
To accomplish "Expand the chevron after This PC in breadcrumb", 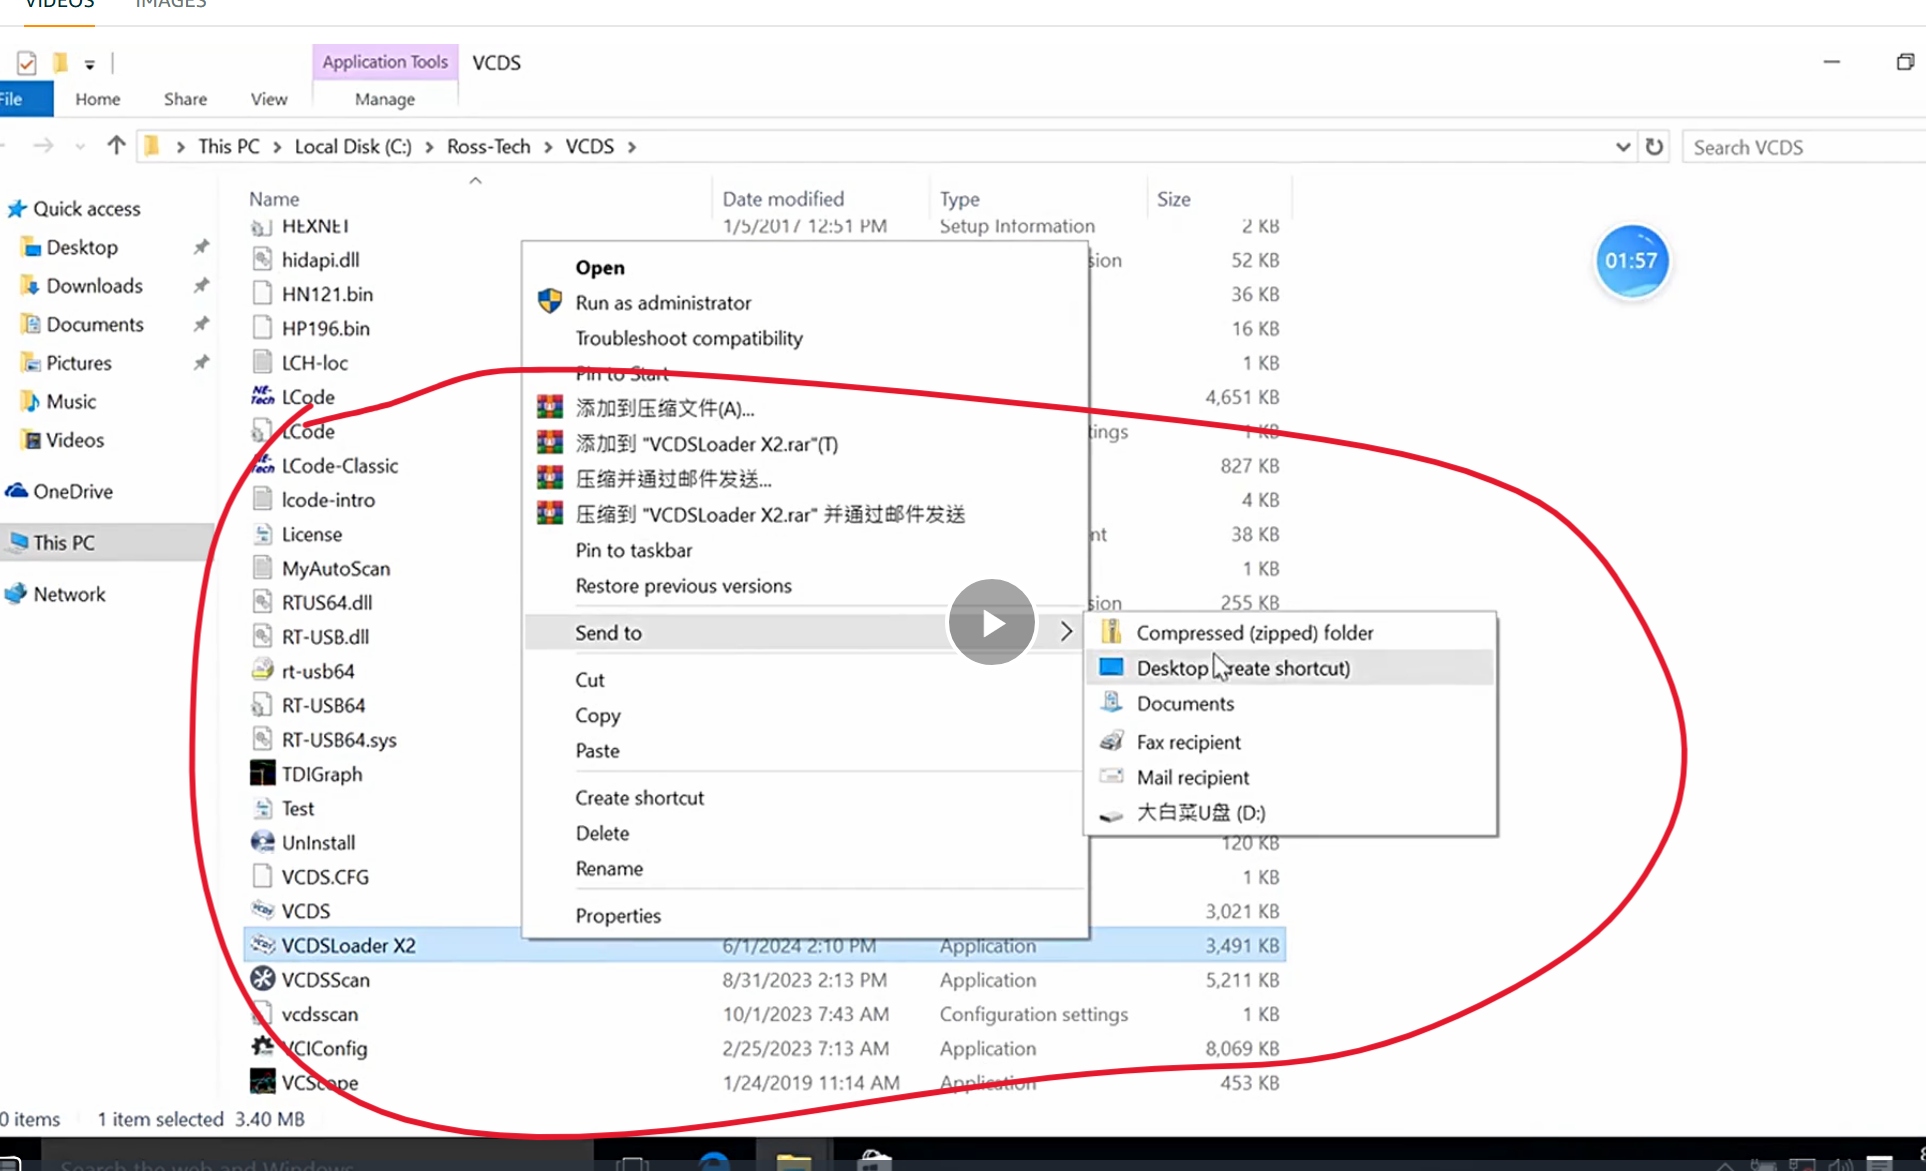I will click(x=277, y=147).
